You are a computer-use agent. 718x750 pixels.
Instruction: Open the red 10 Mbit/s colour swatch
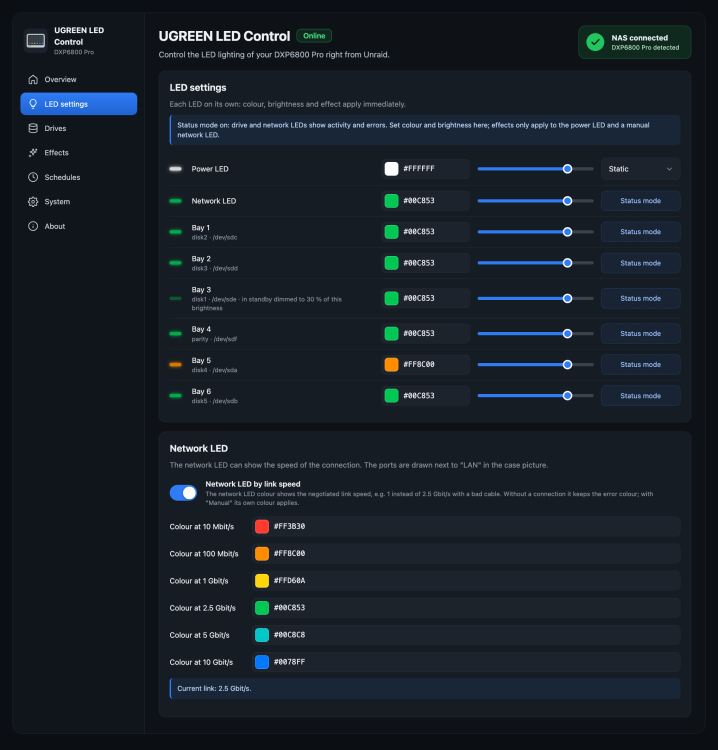(x=262, y=526)
